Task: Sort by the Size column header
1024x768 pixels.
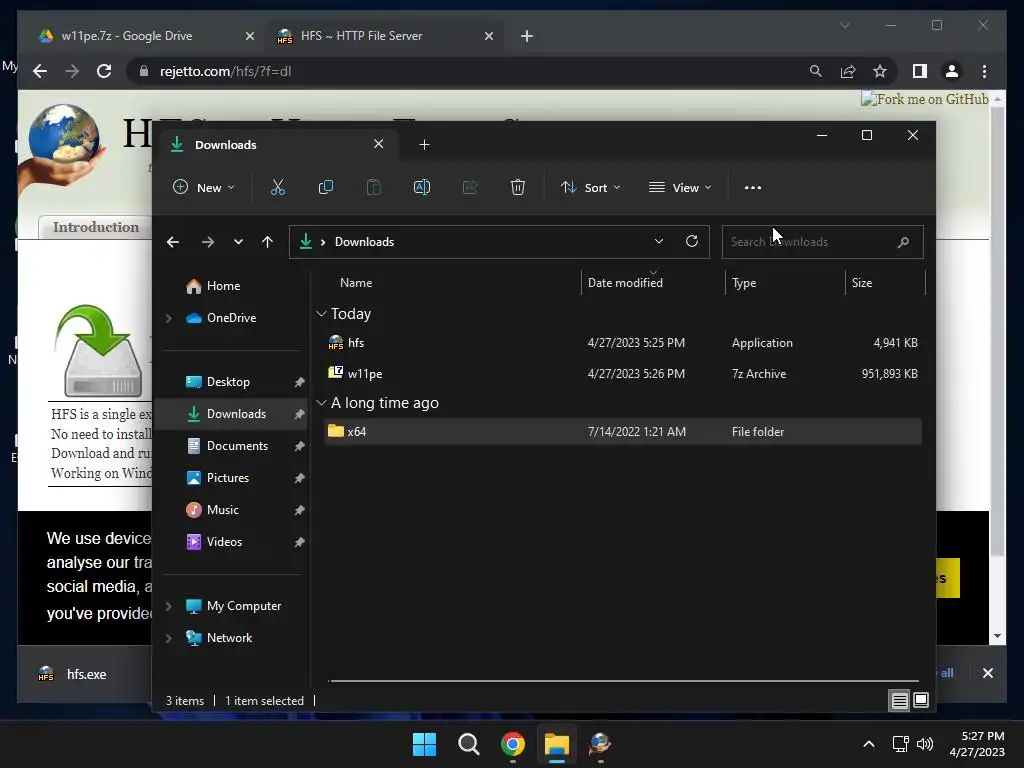Action: pos(885,283)
